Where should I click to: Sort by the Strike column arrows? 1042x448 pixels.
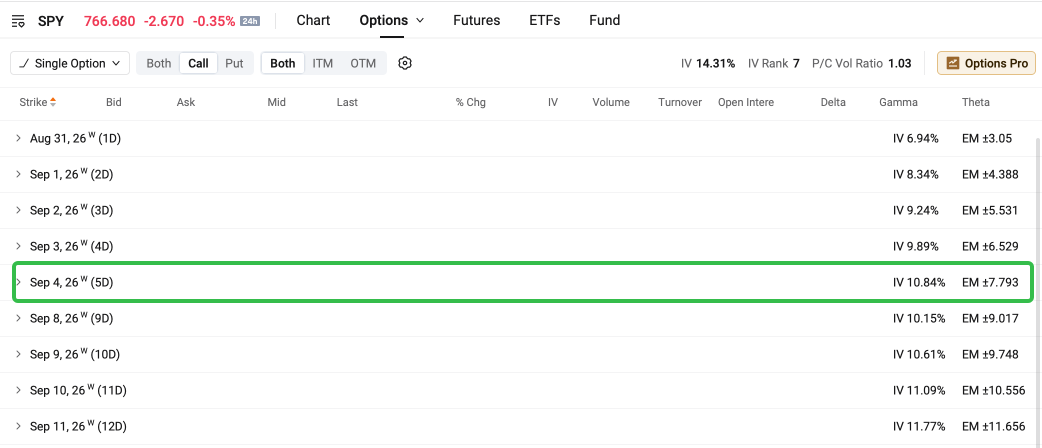53,102
